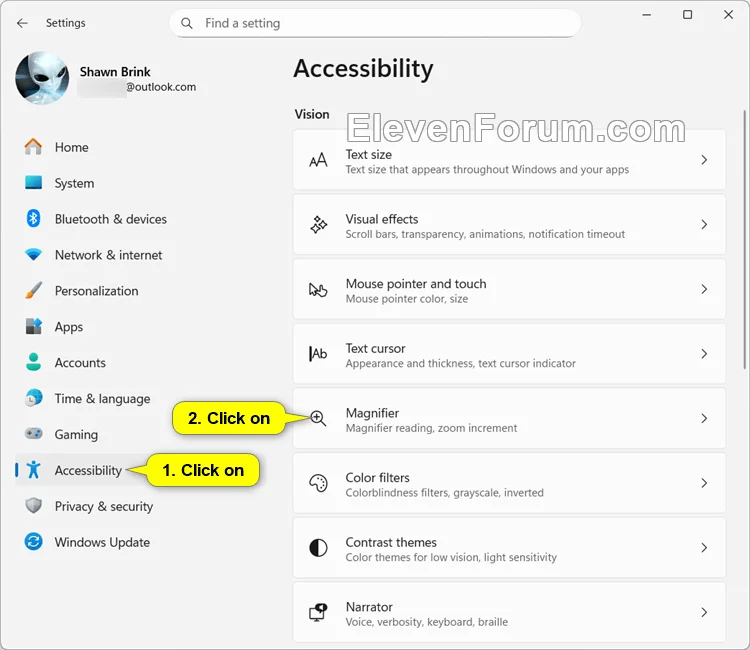The width and height of the screenshot is (750, 650).
Task: Go to Network & internet
Action: [109, 254]
